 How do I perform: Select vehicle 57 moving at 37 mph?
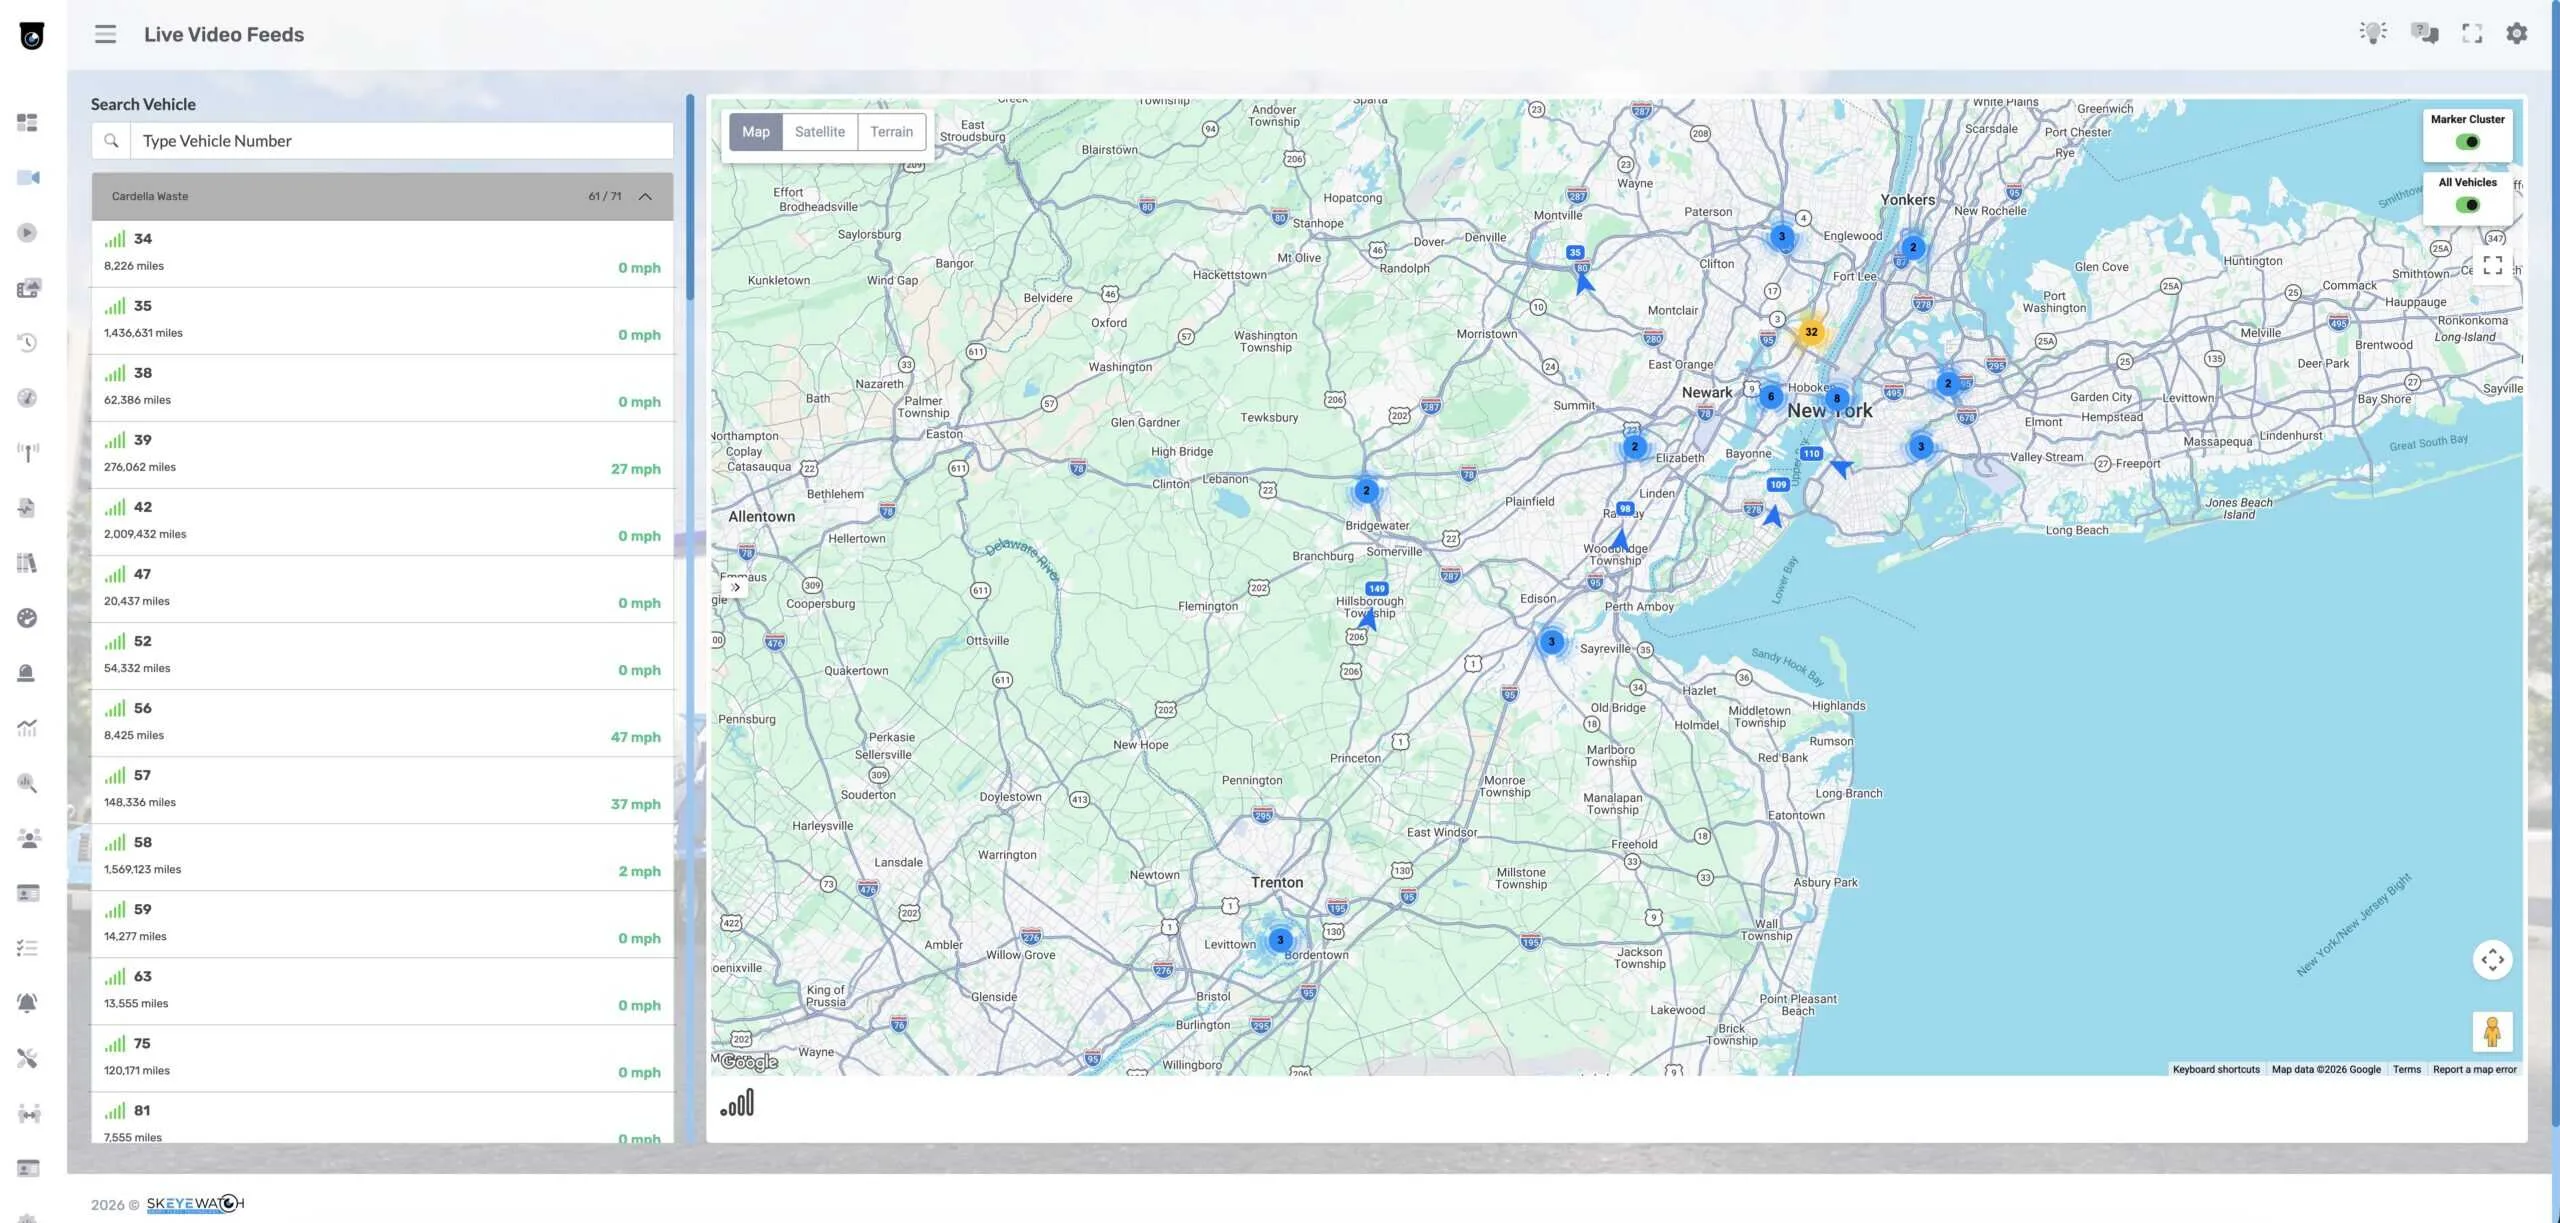click(x=382, y=789)
